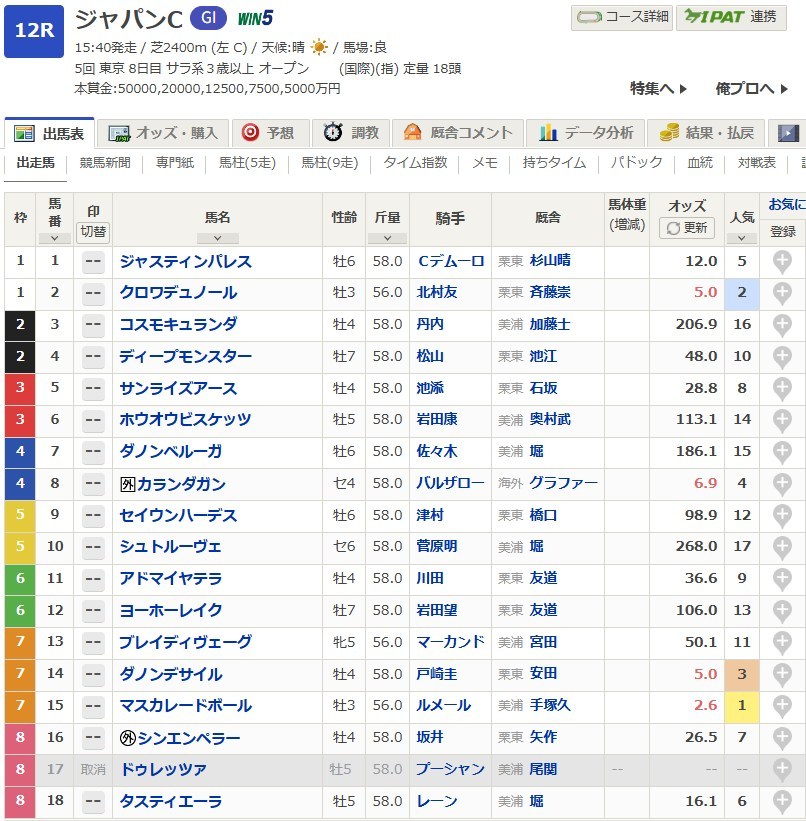Open the コース詳細 course details button
806x821 pixels.
(x=621, y=17)
